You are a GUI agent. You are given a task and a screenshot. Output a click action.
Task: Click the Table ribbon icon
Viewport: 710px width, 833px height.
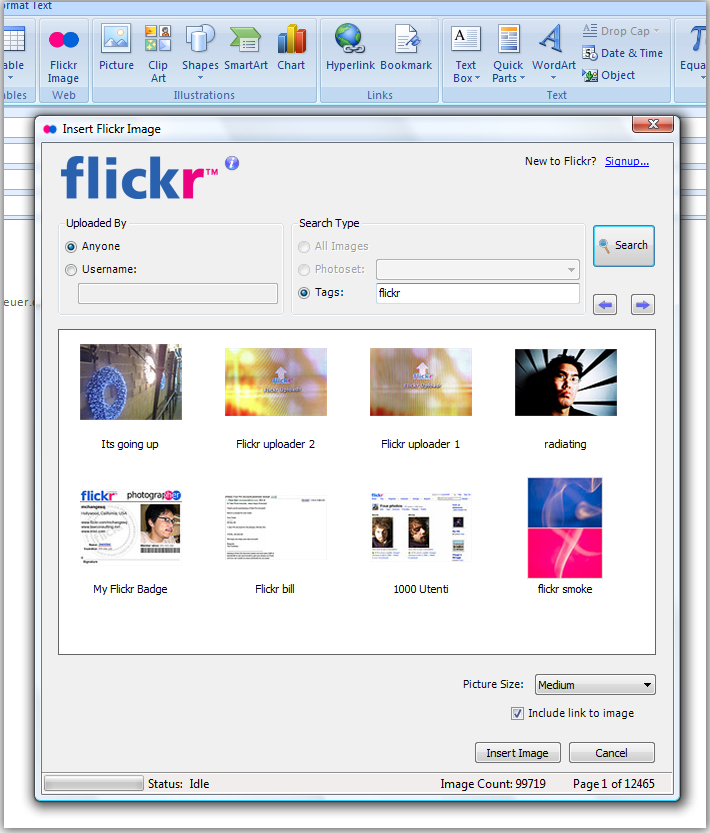pyautogui.click(x=13, y=53)
